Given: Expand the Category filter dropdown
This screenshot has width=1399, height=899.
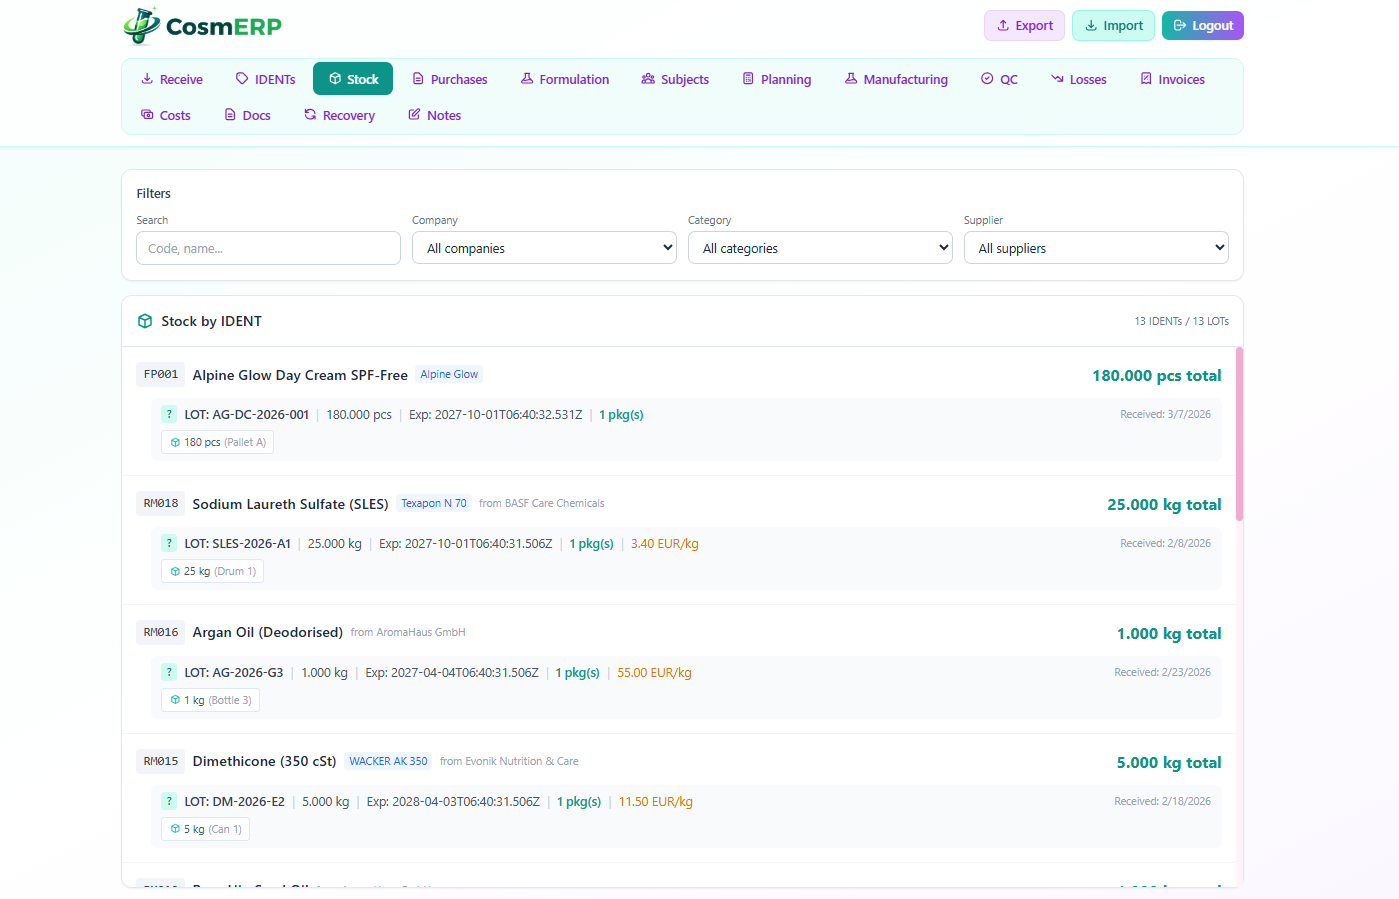Looking at the screenshot, I should point(820,247).
